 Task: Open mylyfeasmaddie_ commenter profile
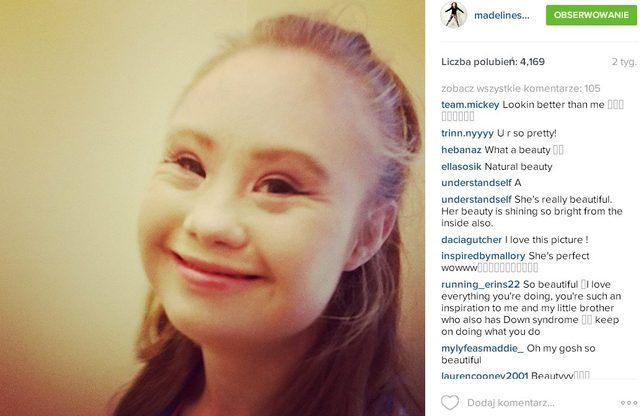(483, 348)
